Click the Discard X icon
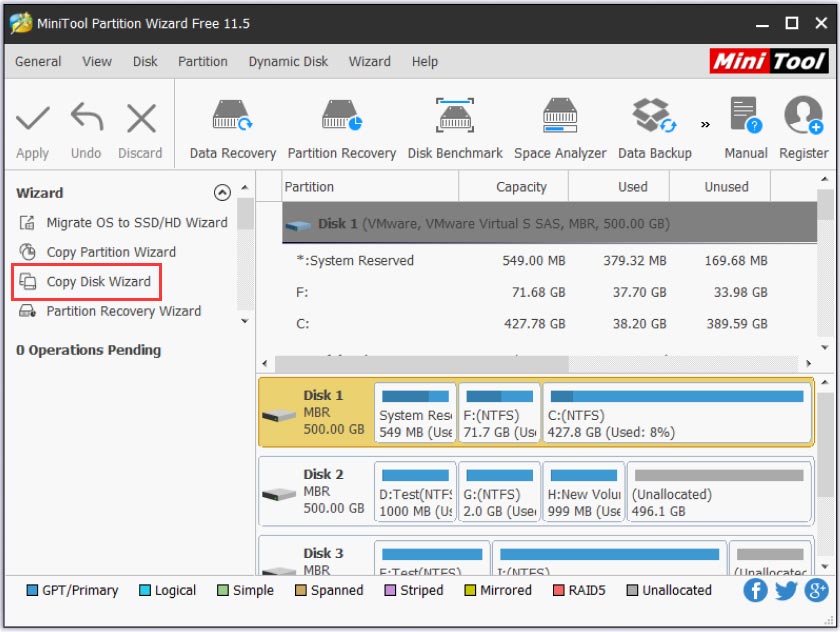This screenshot has width=840, height=632. click(x=141, y=118)
